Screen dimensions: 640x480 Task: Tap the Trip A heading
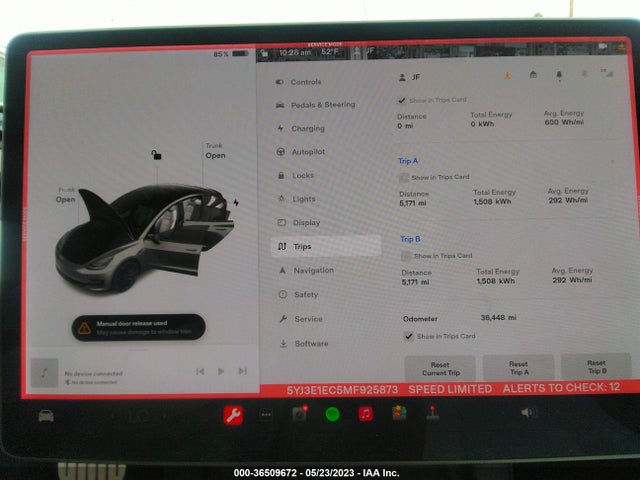coord(408,161)
